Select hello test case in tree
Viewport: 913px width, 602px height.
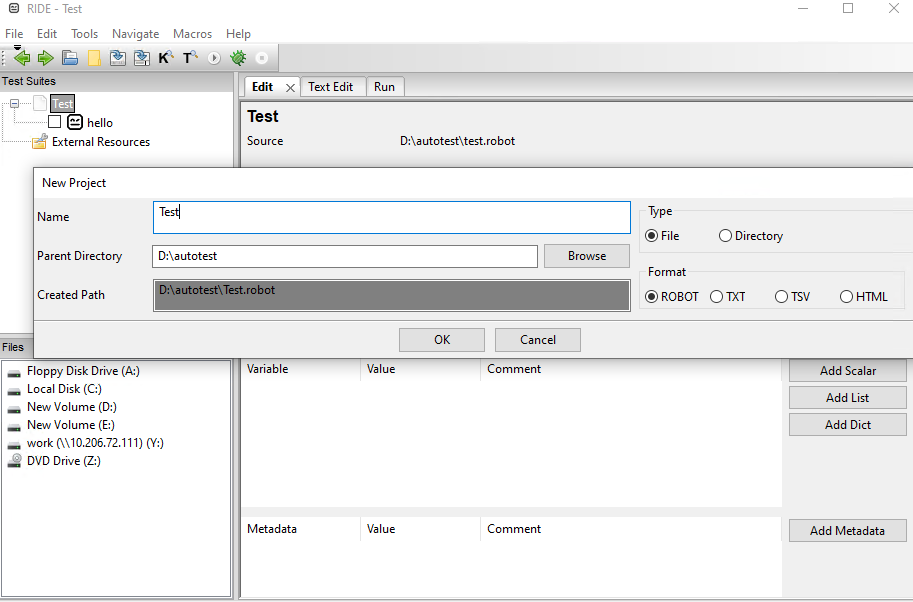pos(100,122)
